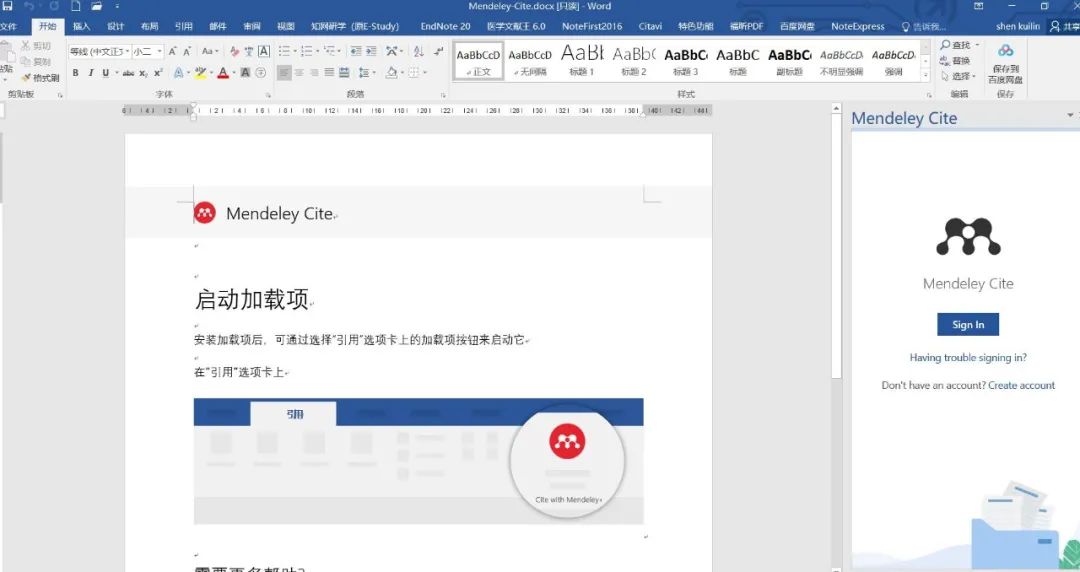
Task: Click the enclose characters icon
Action: tap(261, 73)
